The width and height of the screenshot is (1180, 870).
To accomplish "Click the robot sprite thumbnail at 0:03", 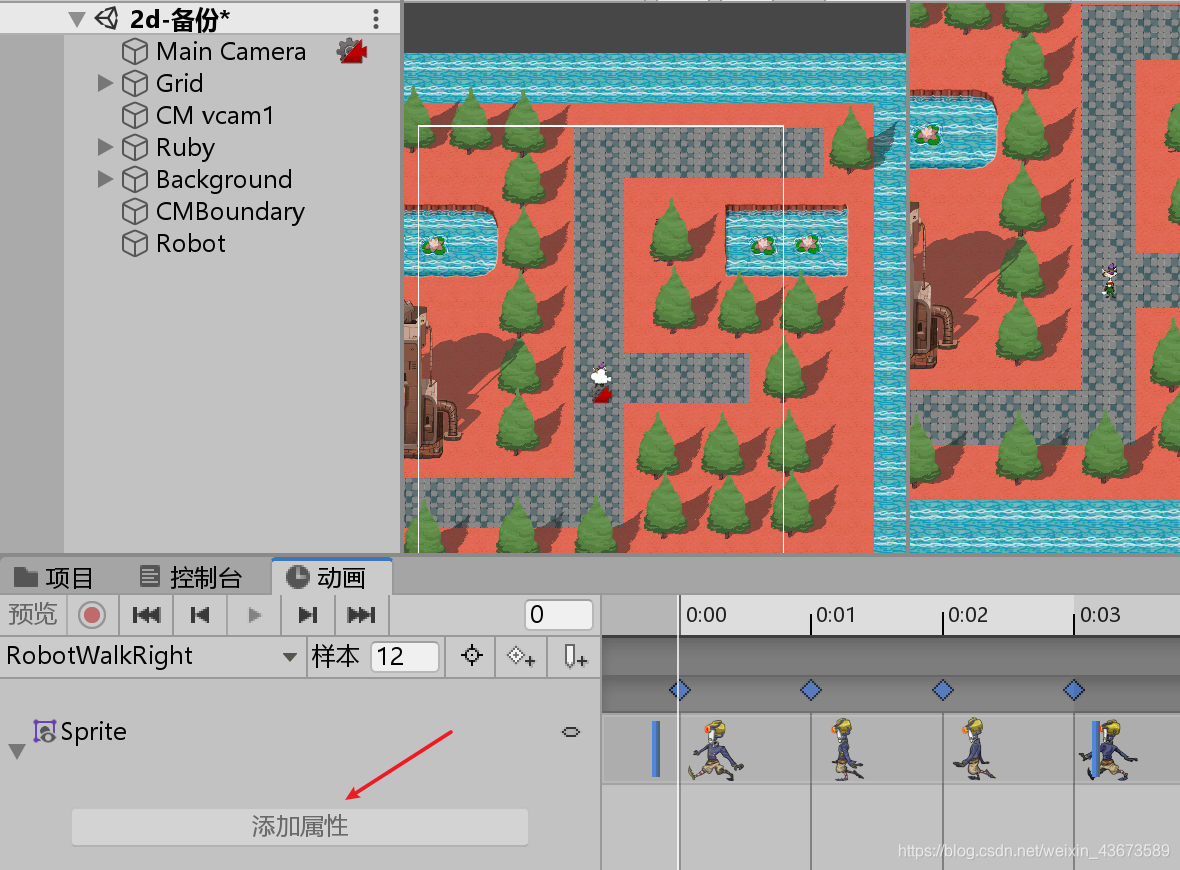I will 1109,751.
